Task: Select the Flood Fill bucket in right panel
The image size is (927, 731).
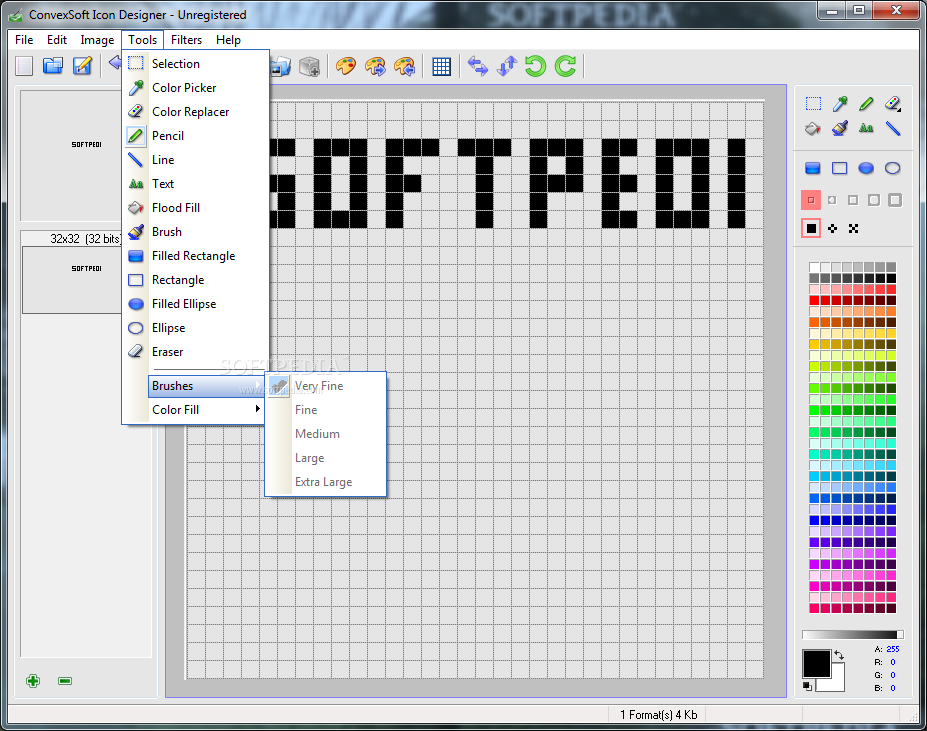Action: [813, 128]
